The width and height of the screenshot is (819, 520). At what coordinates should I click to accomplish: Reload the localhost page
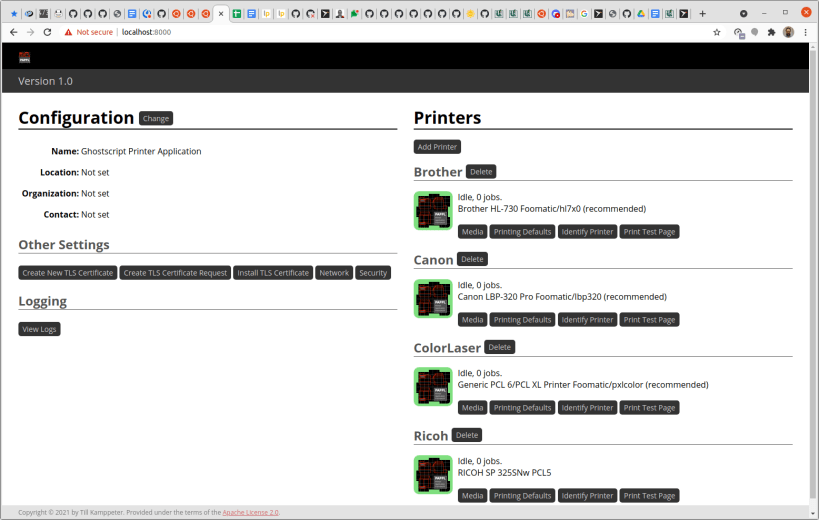pos(48,32)
